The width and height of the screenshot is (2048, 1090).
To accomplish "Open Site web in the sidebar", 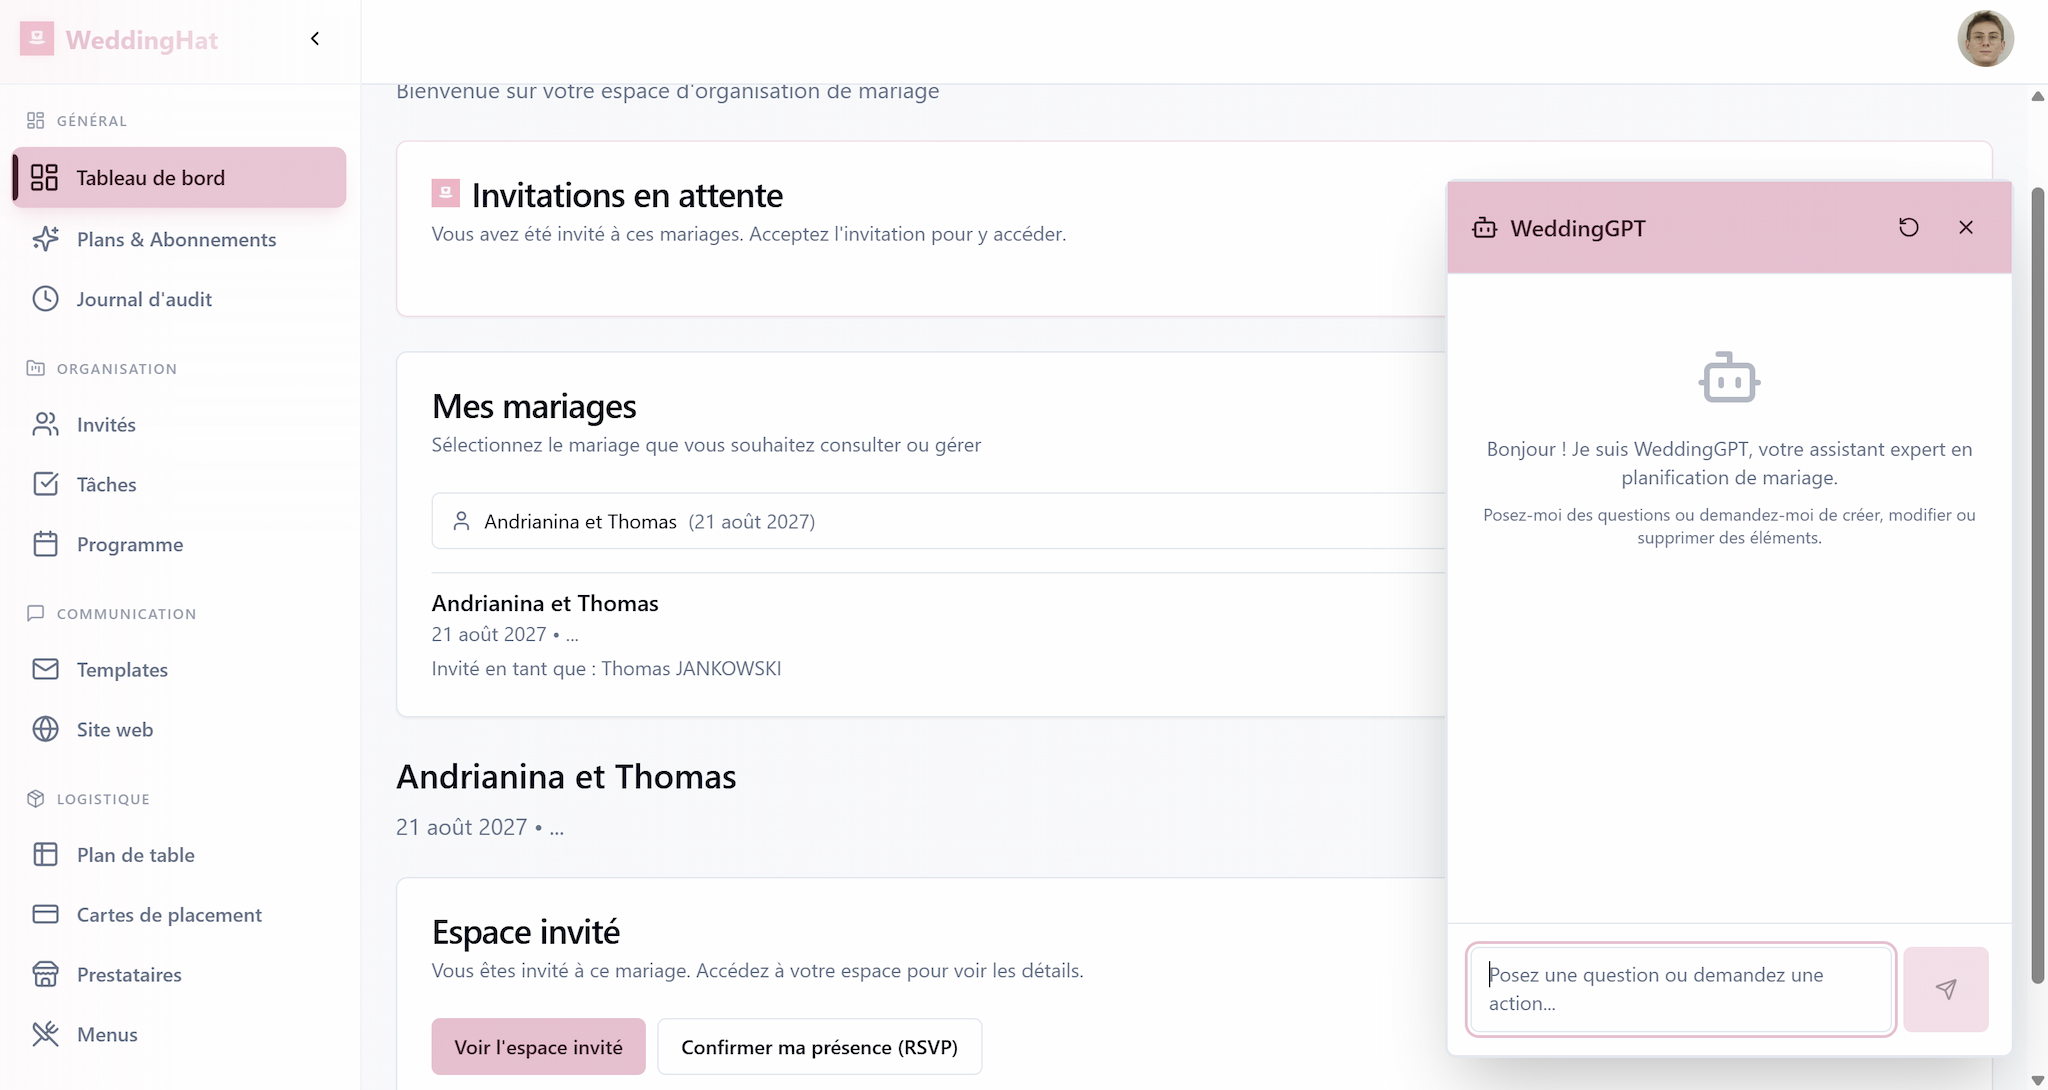I will click(114, 730).
